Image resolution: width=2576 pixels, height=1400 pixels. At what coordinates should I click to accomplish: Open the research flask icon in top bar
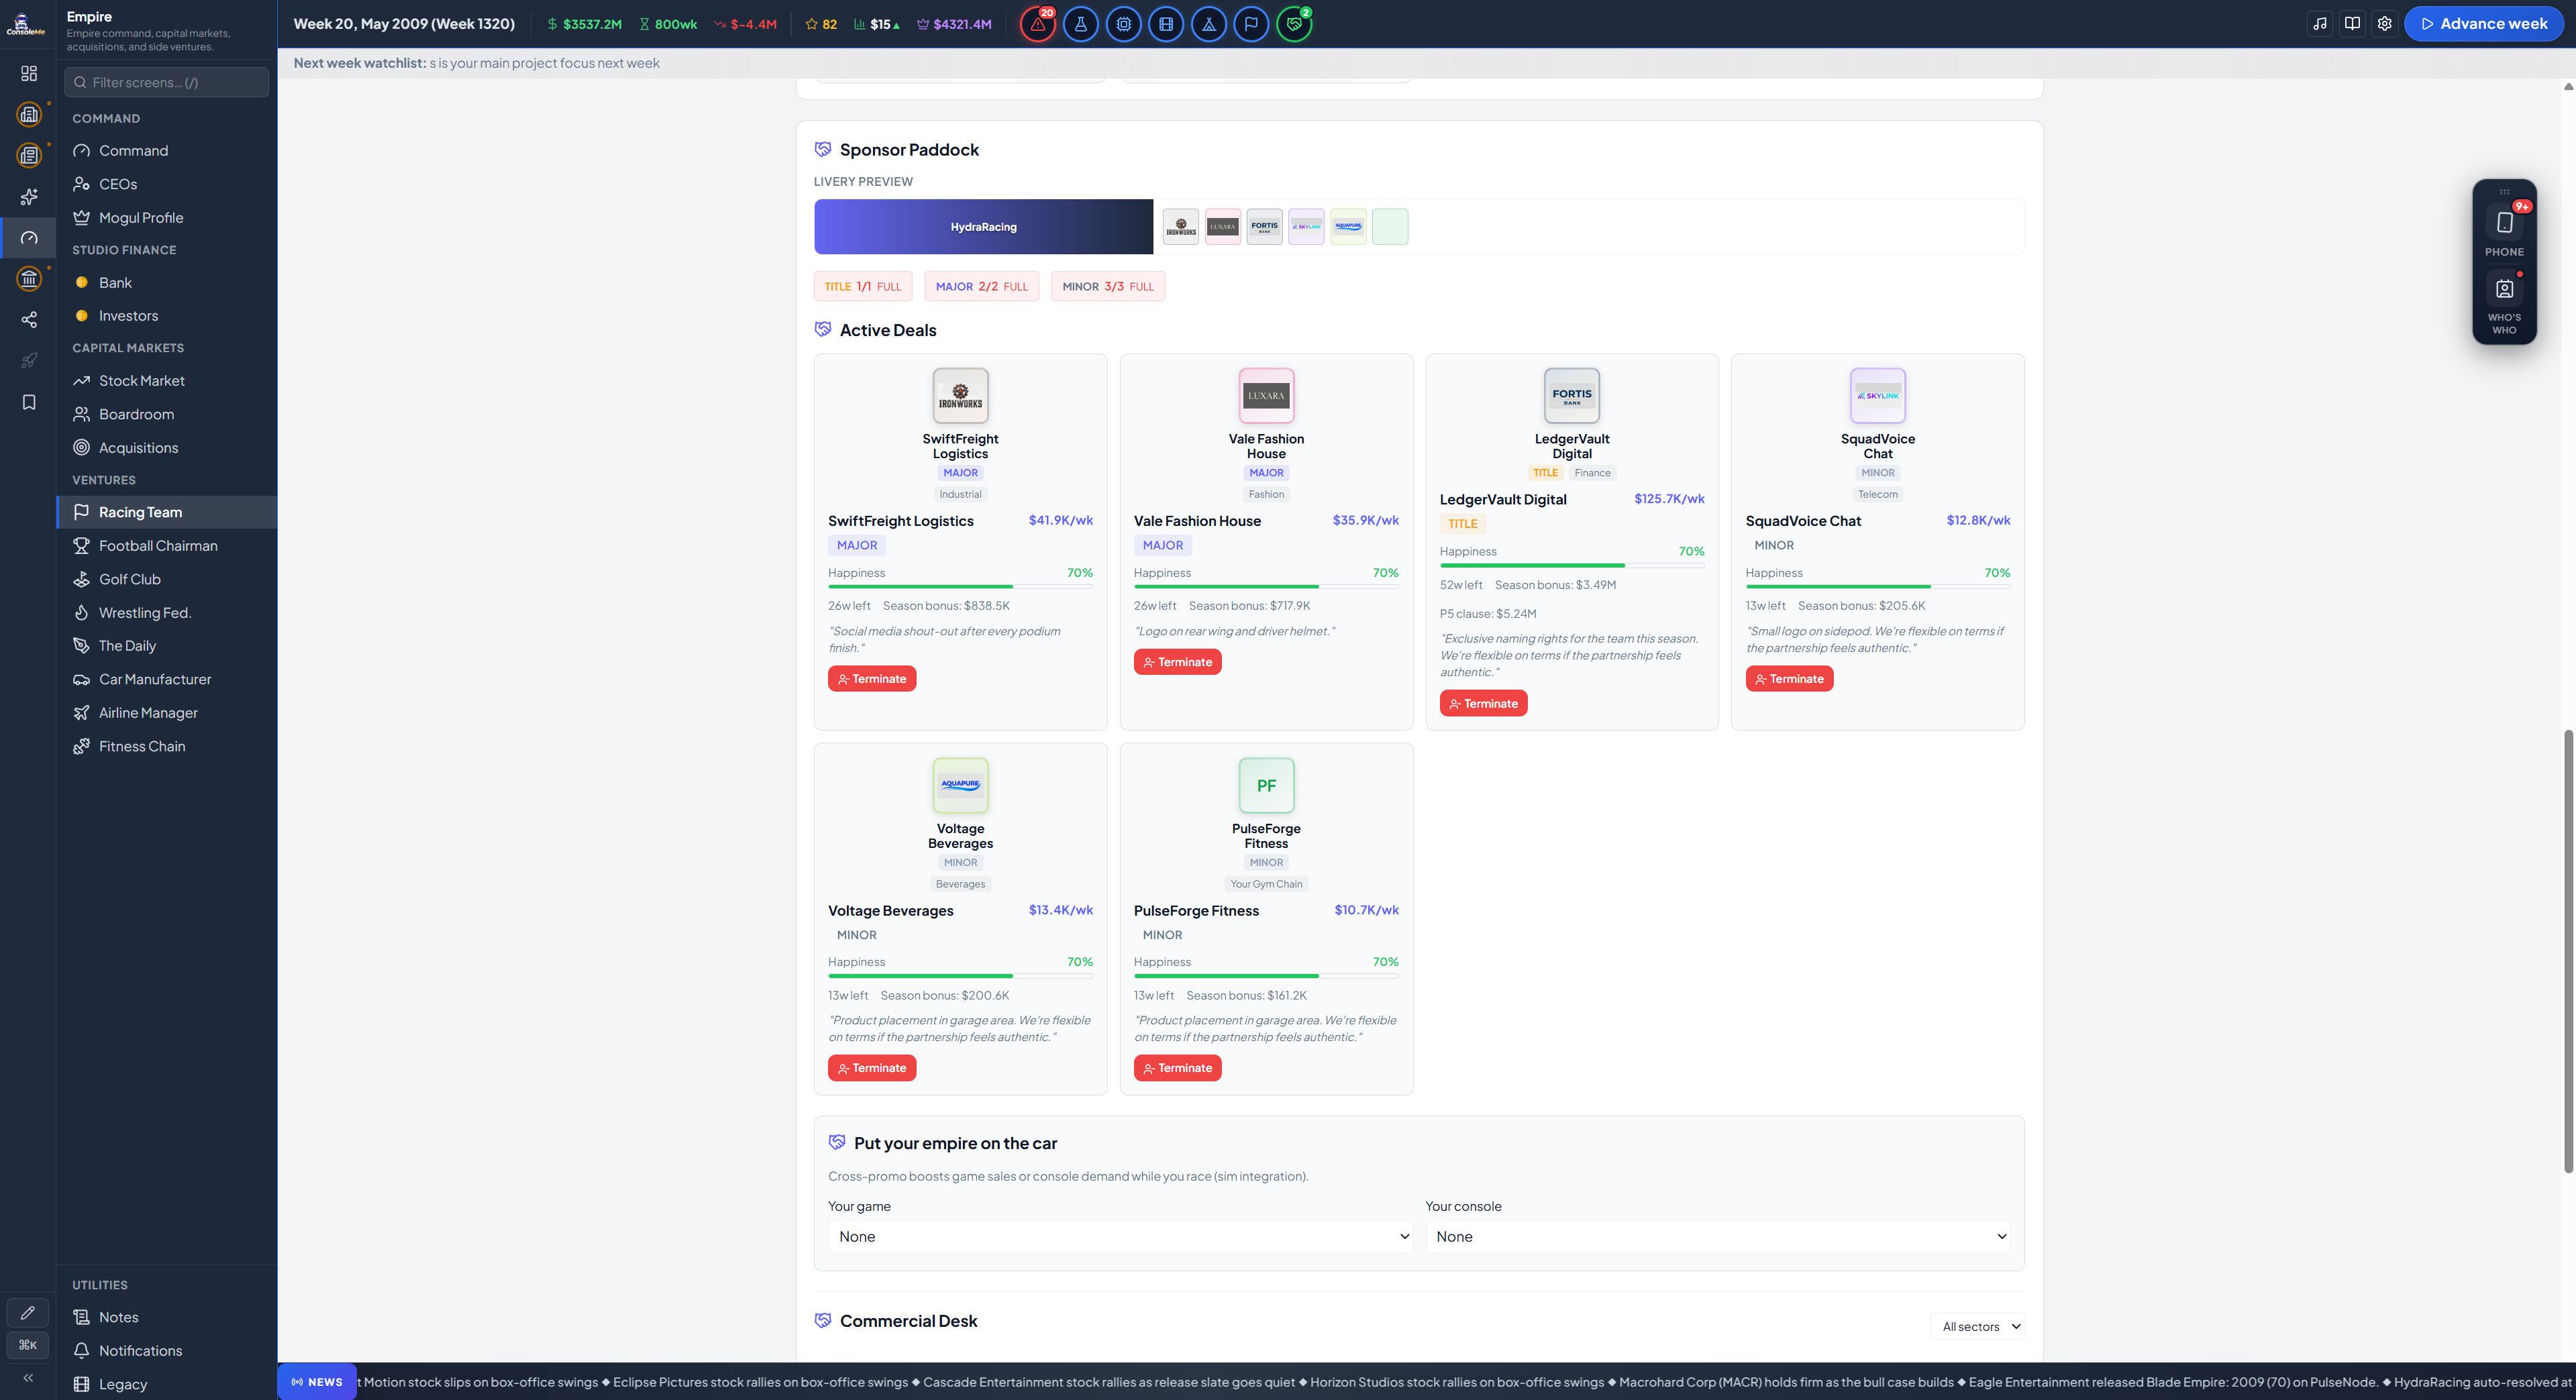tap(1081, 24)
